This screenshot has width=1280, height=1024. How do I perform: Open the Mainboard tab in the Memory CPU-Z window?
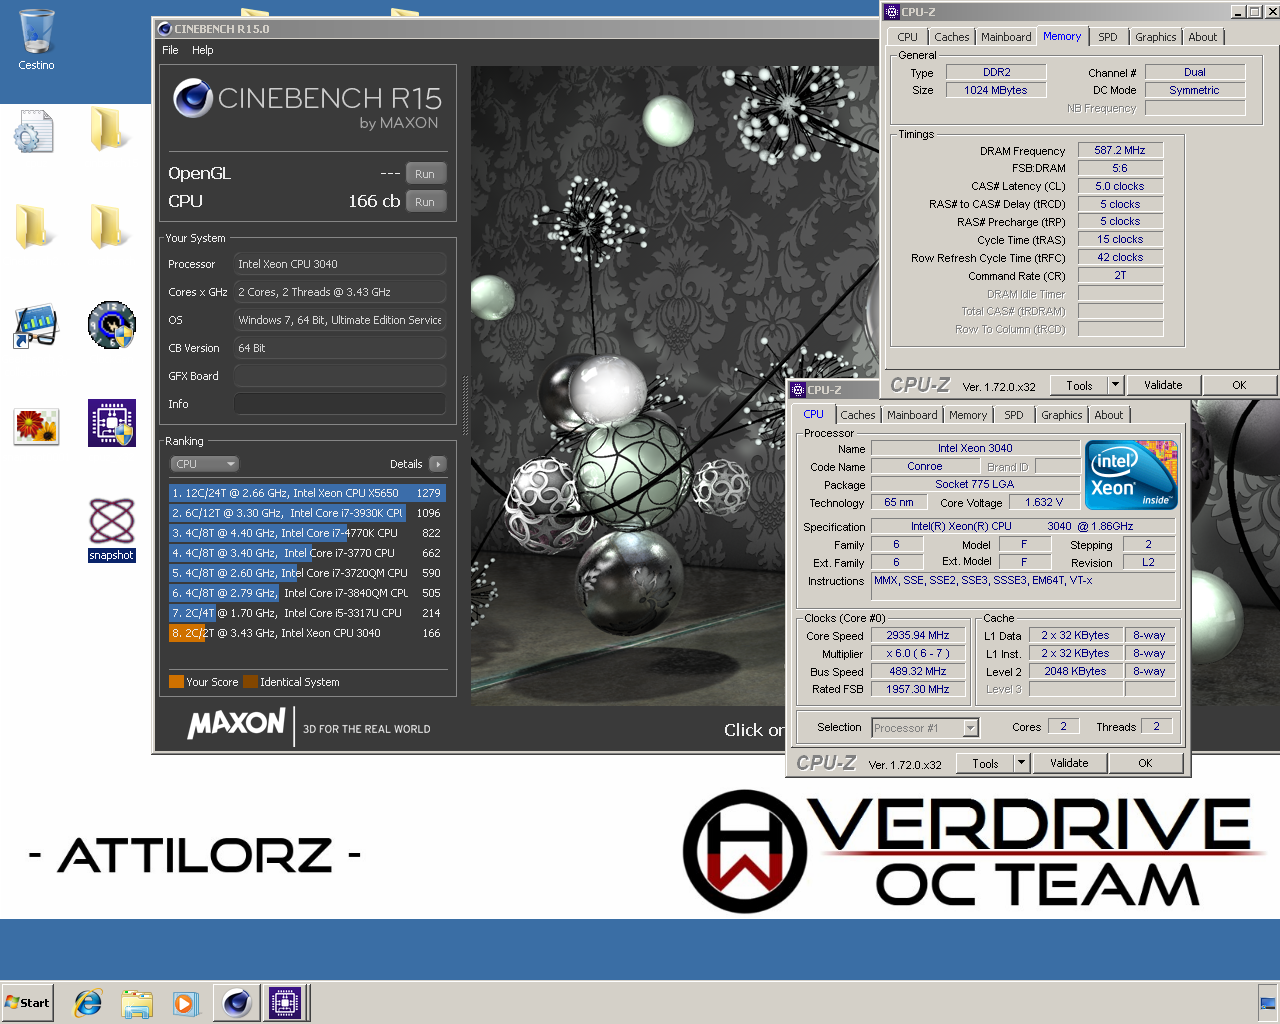(x=1006, y=37)
